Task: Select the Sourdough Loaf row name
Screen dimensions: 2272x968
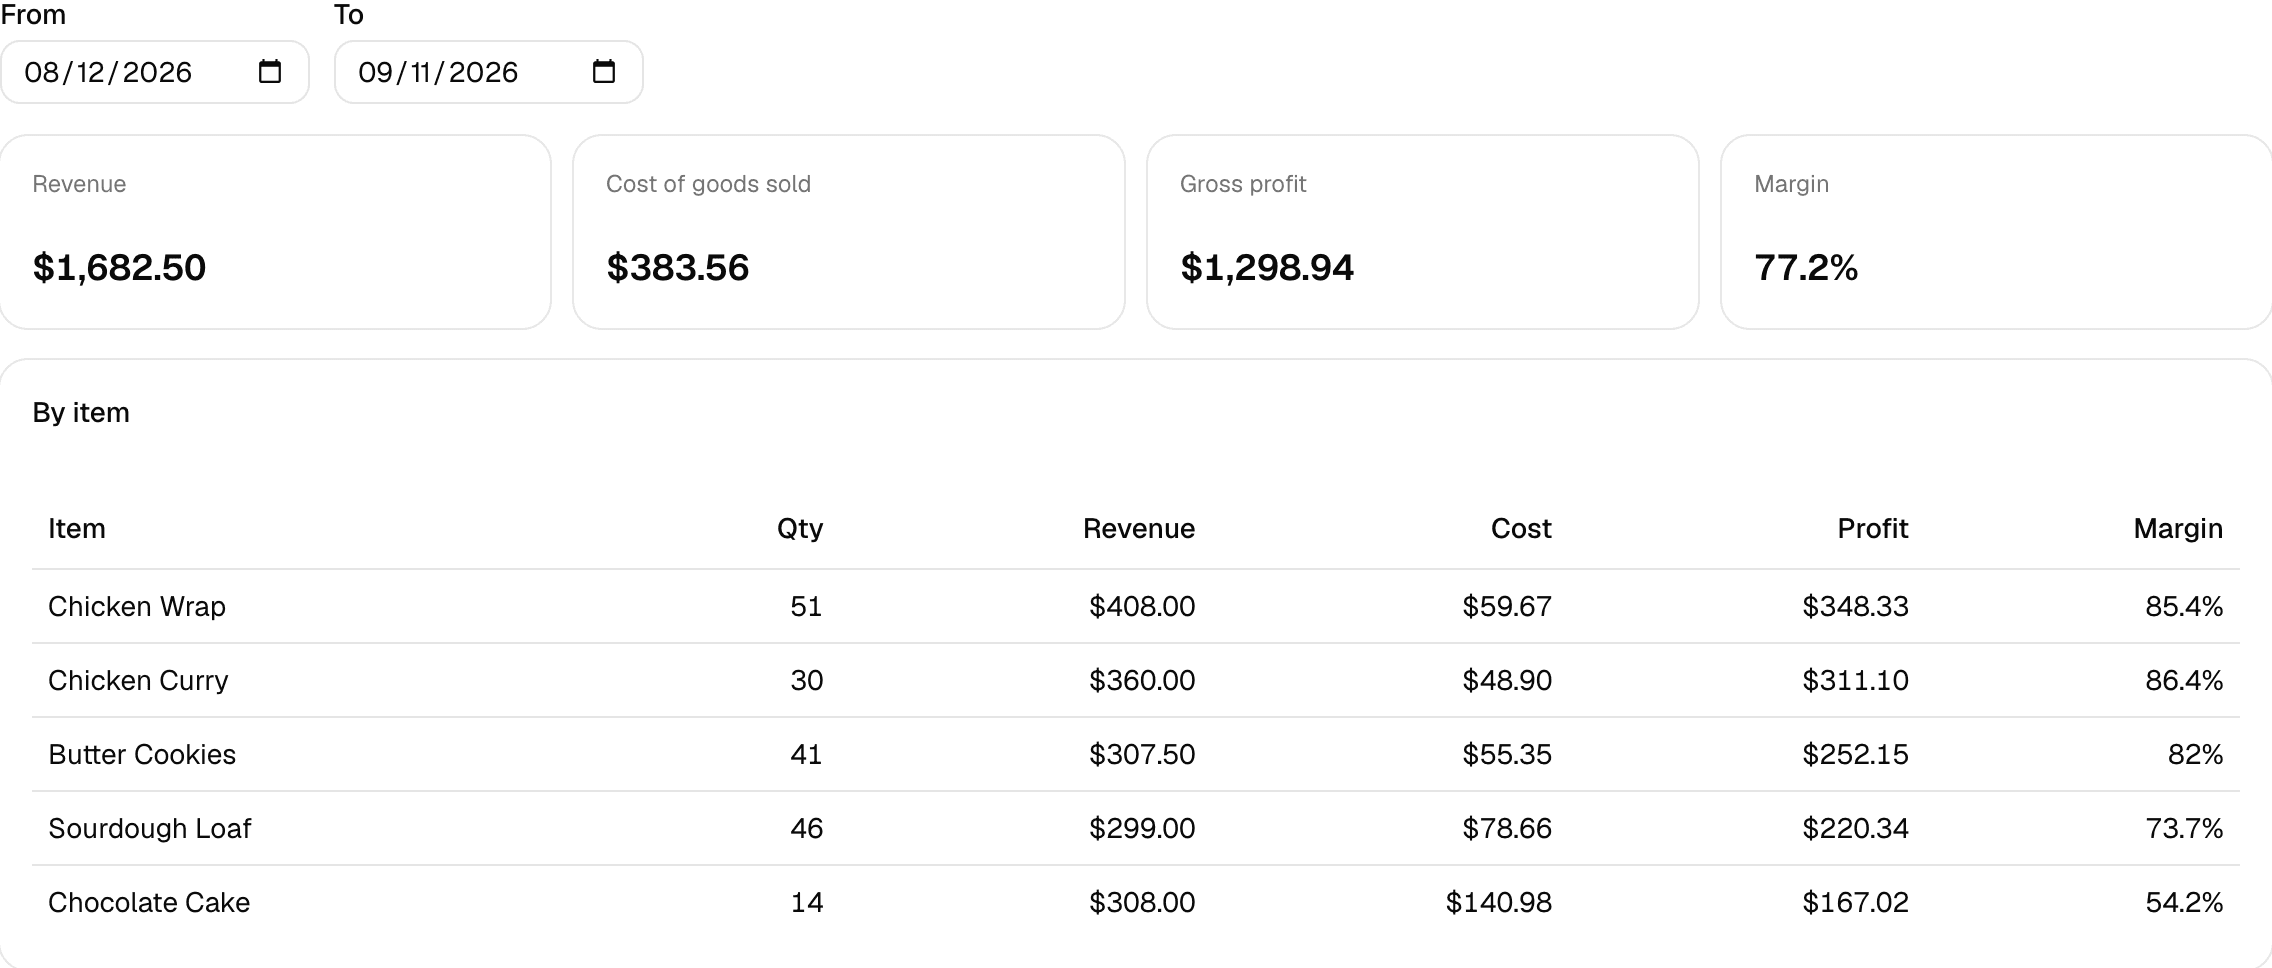Action: (150, 829)
